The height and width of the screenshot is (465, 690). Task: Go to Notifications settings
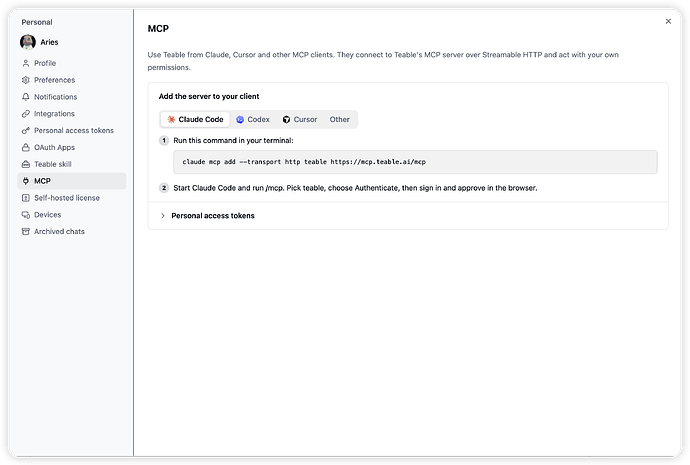[x=71, y=96]
